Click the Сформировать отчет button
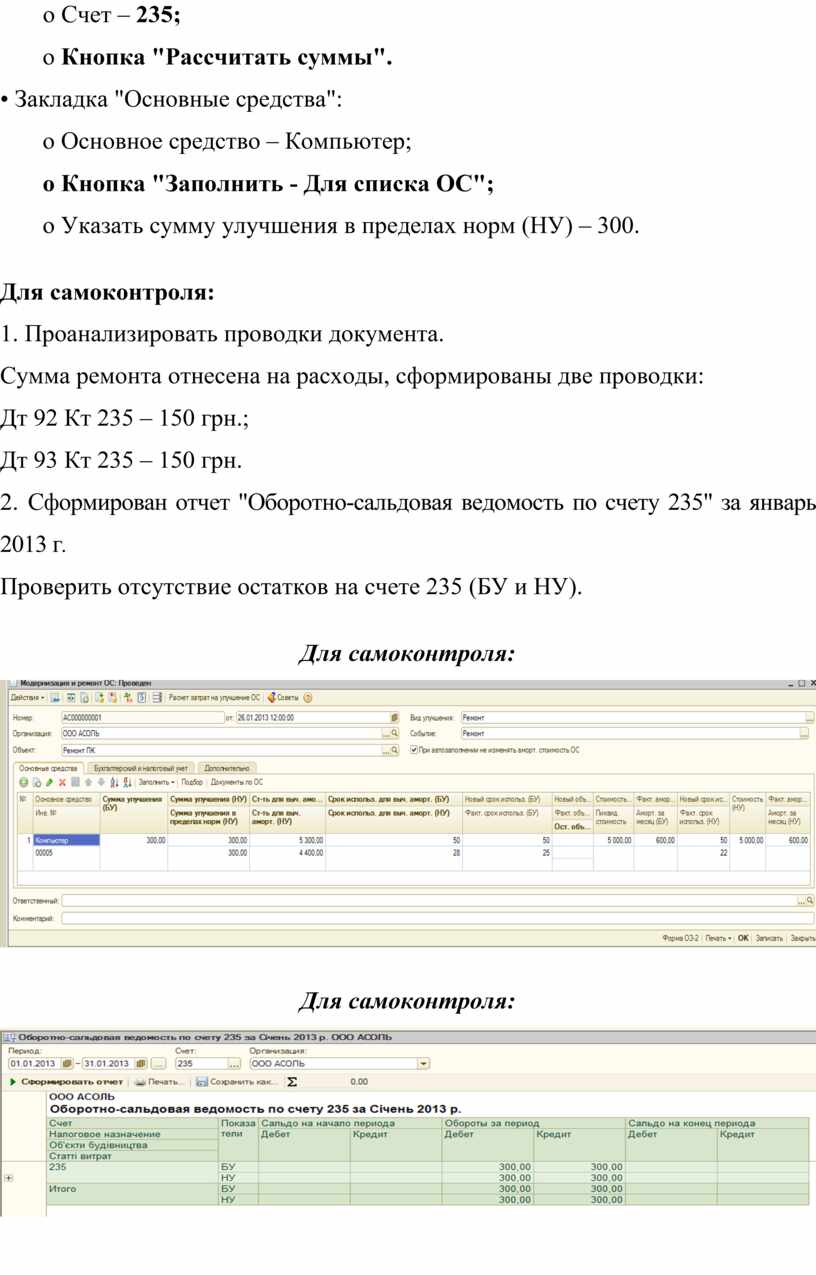816x1275 pixels. coord(66,1082)
